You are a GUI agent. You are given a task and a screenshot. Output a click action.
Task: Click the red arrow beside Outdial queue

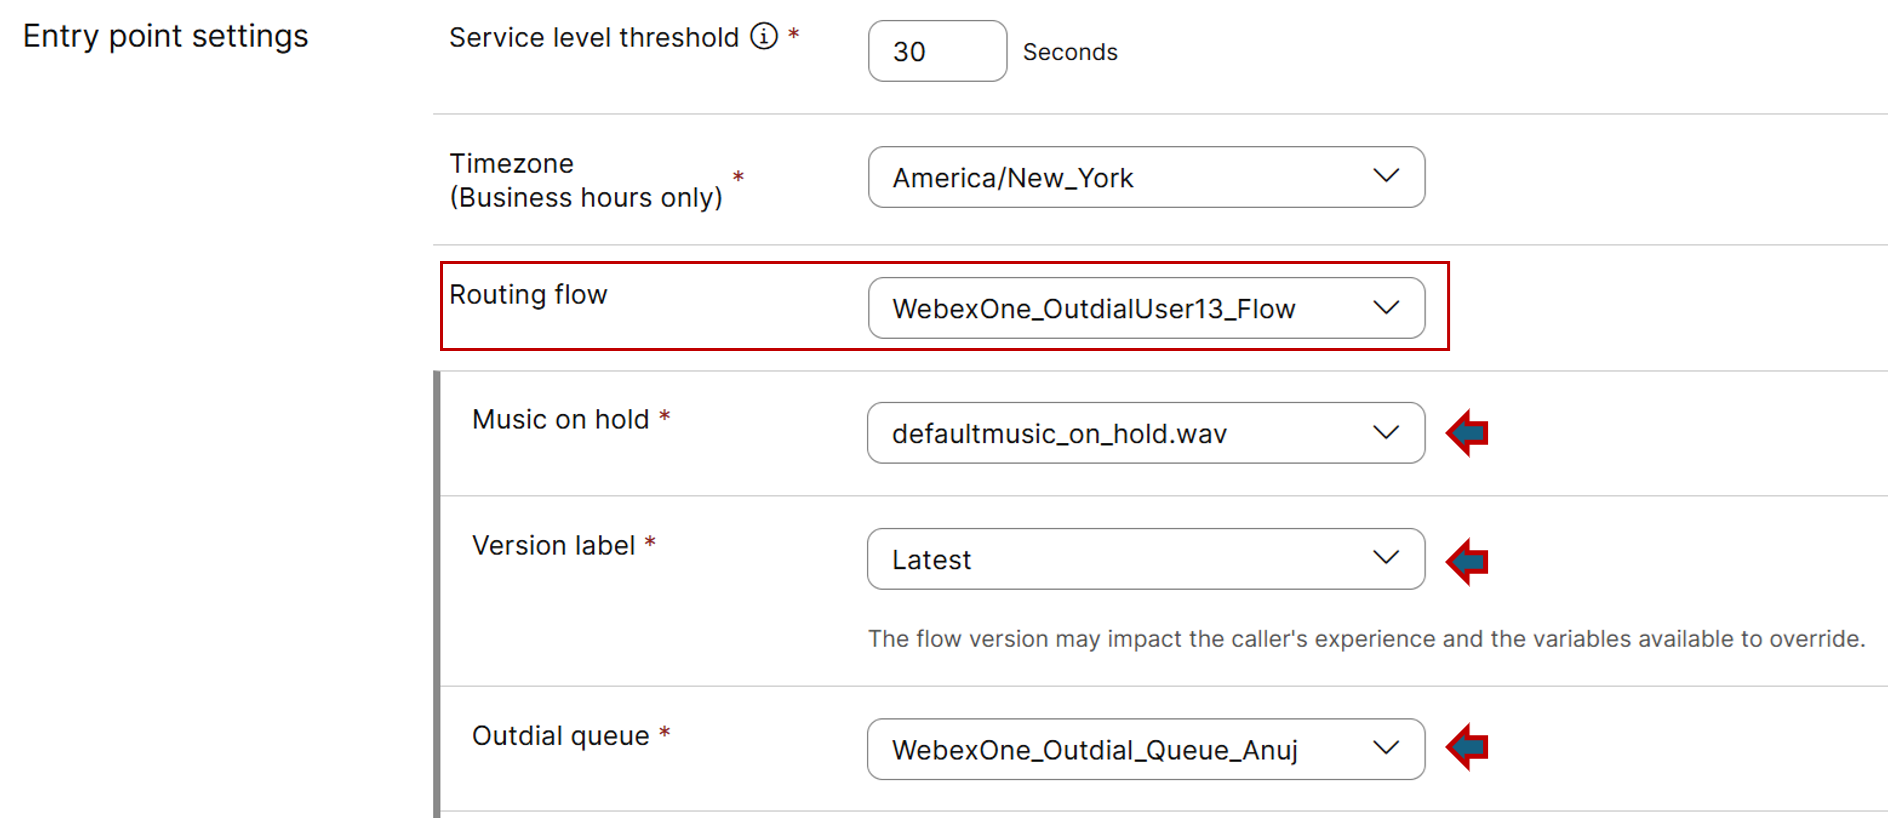click(x=1467, y=747)
